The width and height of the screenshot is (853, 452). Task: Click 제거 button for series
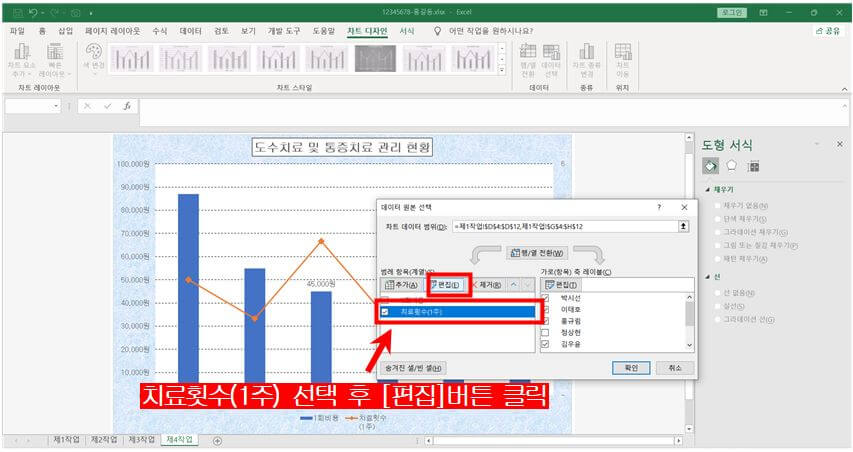487,284
